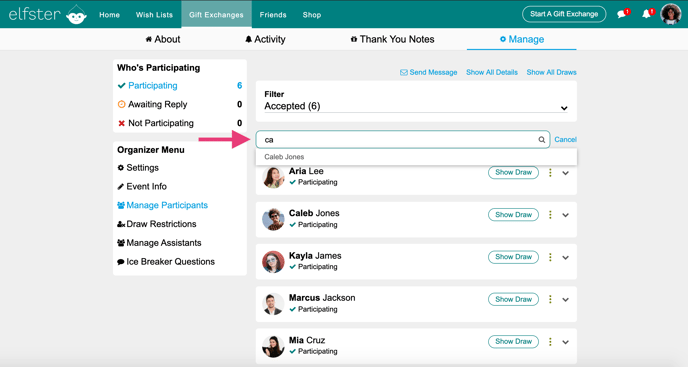Screen dimensions: 688x367
Task: Click Show All Draws link
Action: [552, 72]
